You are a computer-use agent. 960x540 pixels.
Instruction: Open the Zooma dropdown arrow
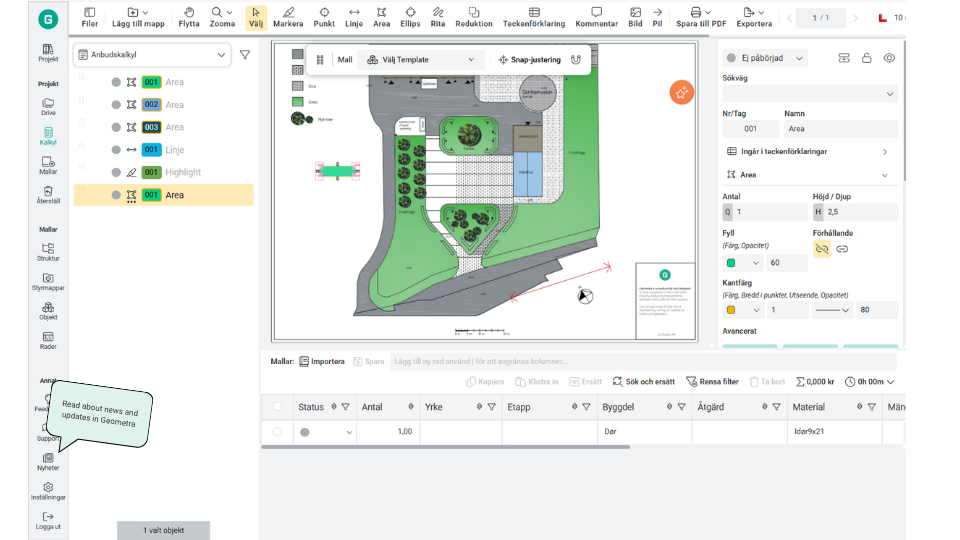[230, 12]
